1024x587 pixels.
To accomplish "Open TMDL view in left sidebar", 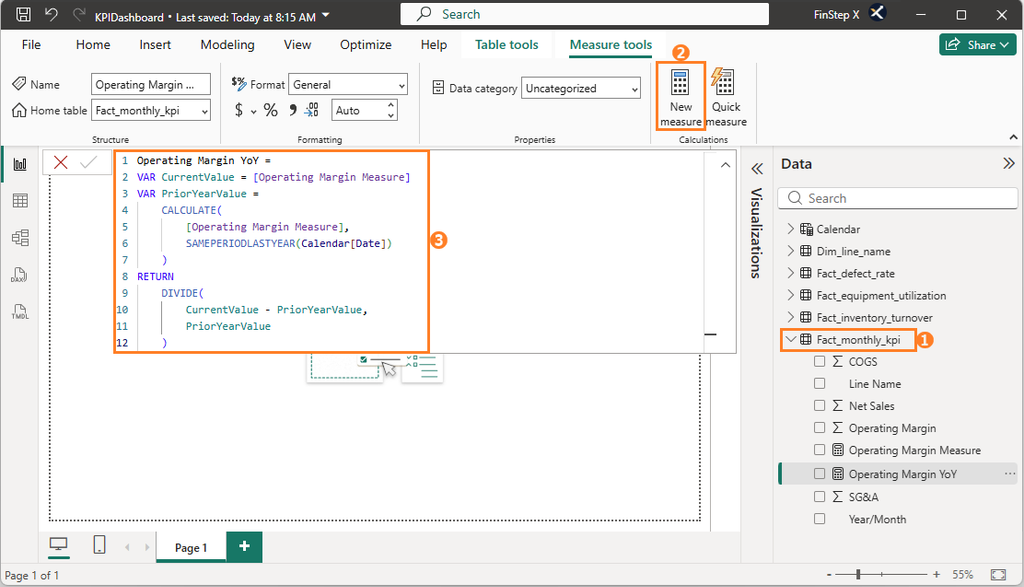I will click(20, 311).
